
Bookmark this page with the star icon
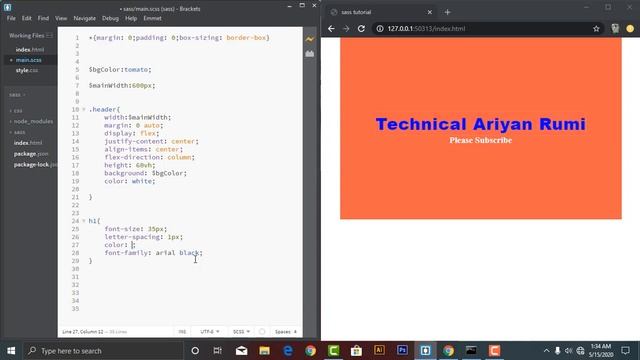(x=596, y=29)
